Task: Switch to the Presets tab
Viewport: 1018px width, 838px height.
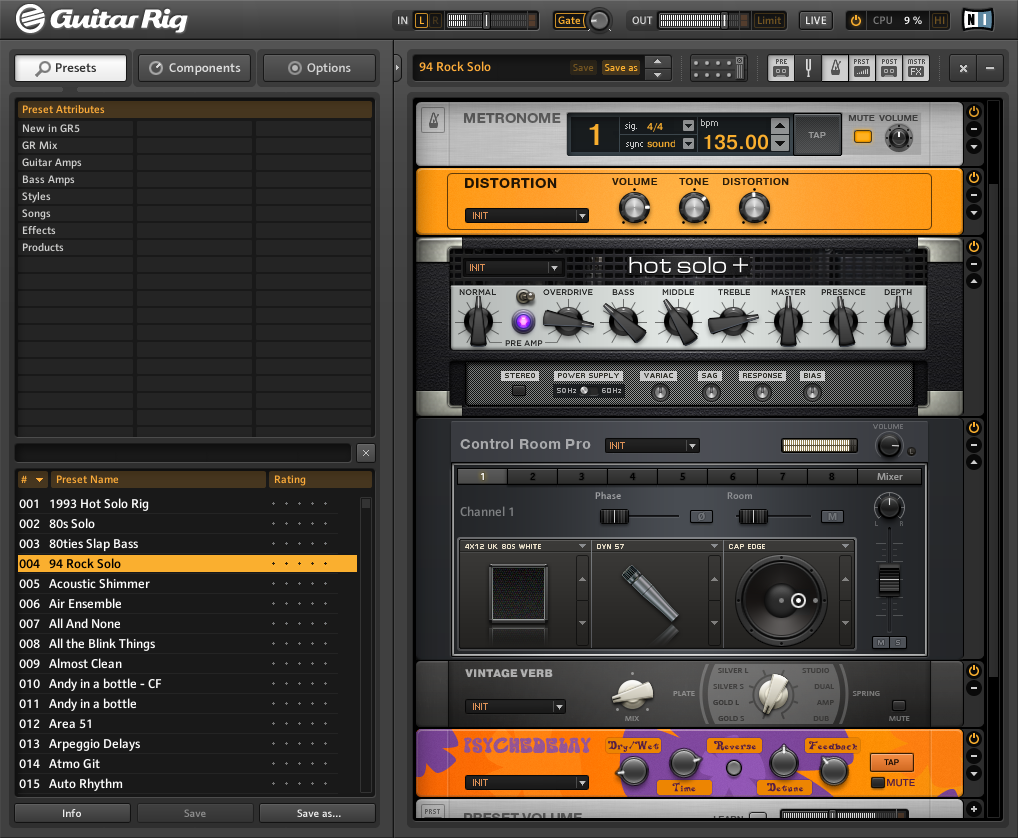Action: tap(71, 68)
